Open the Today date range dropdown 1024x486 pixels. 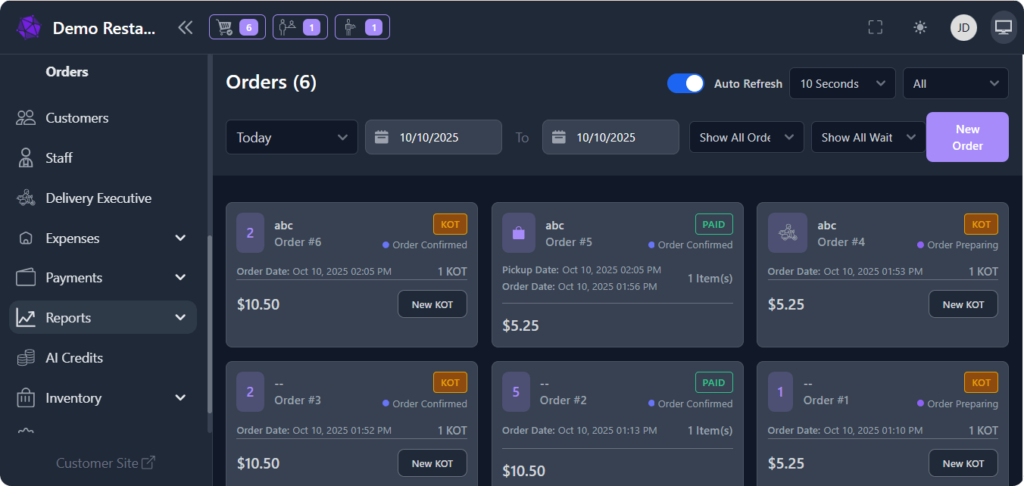tap(291, 138)
